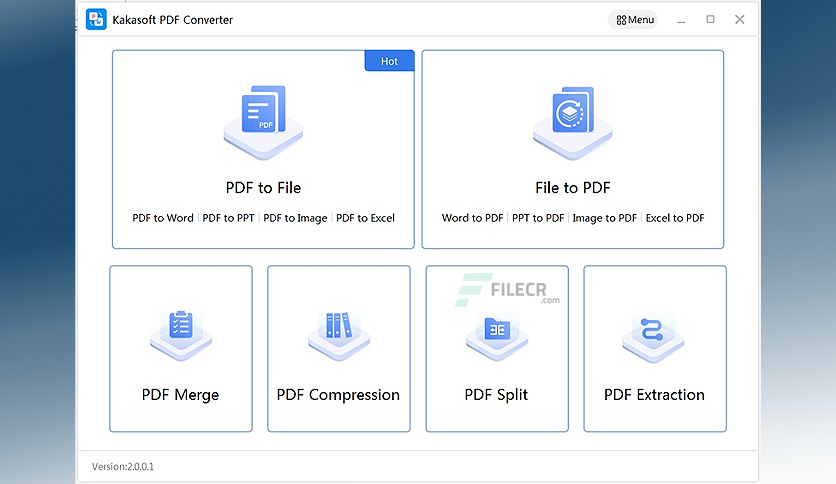Open the Menu button
Screen dimensions: 836x484
pyautogui.click(x=633, y=20)
